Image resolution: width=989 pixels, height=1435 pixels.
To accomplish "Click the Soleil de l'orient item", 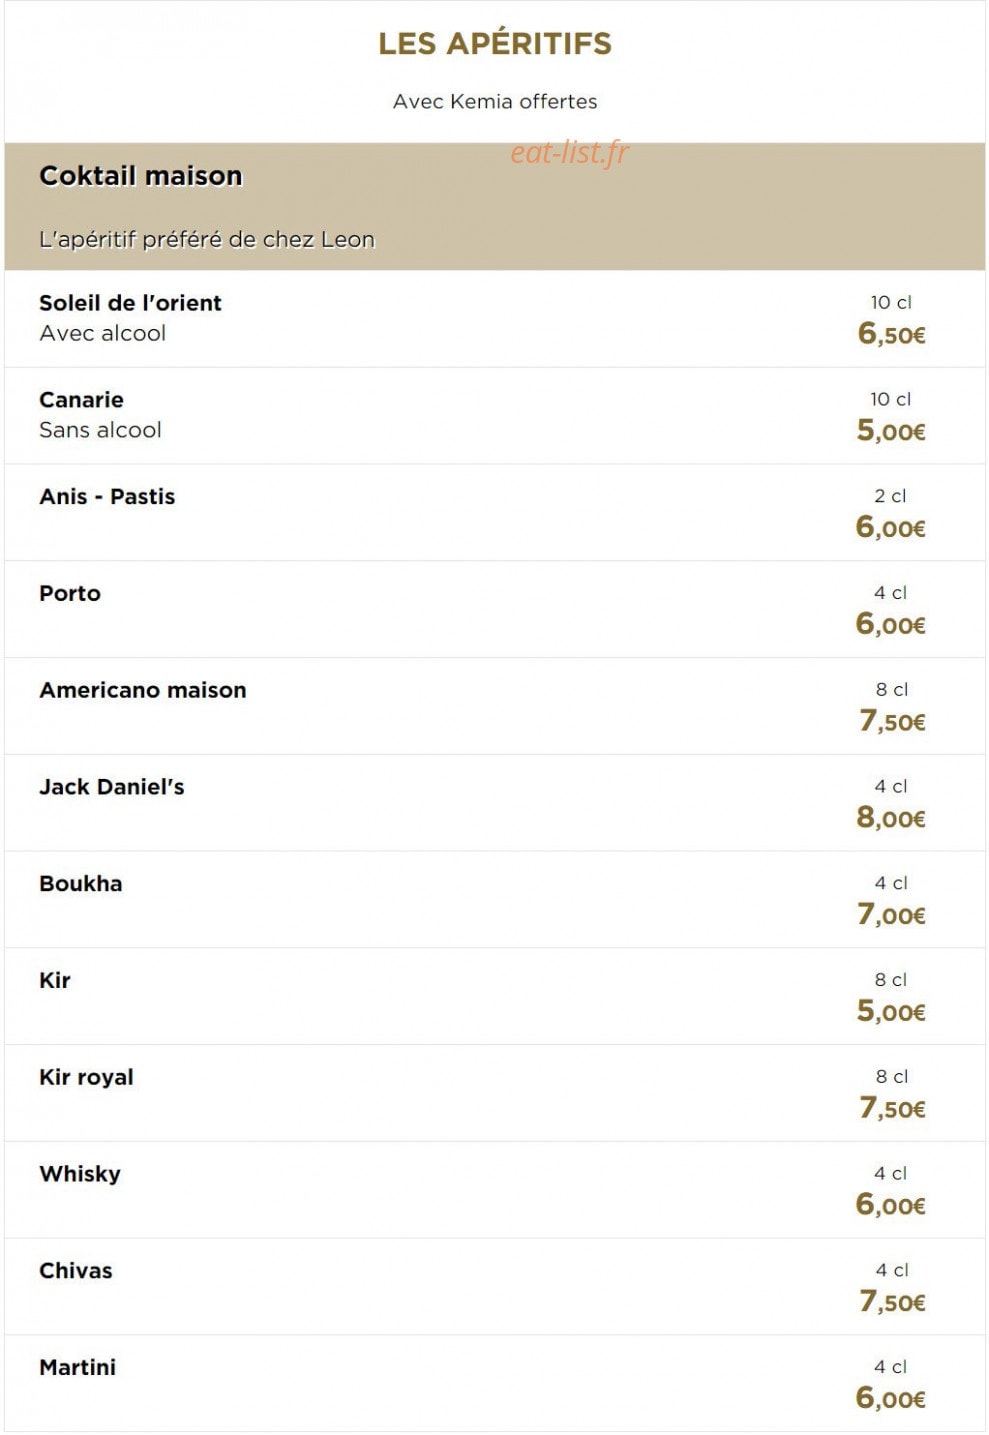I will point(495,319).
